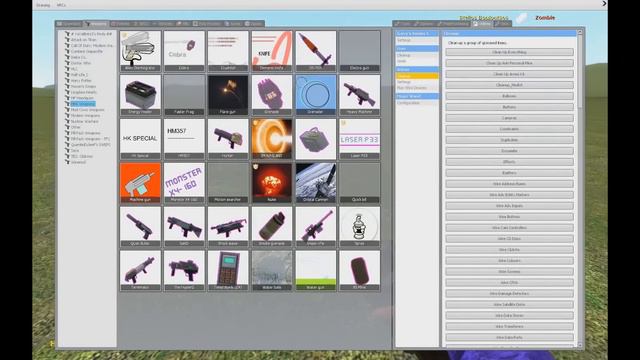Click the Buttons cleanup button
Screen dimensions: 640x360
point(509,107)
